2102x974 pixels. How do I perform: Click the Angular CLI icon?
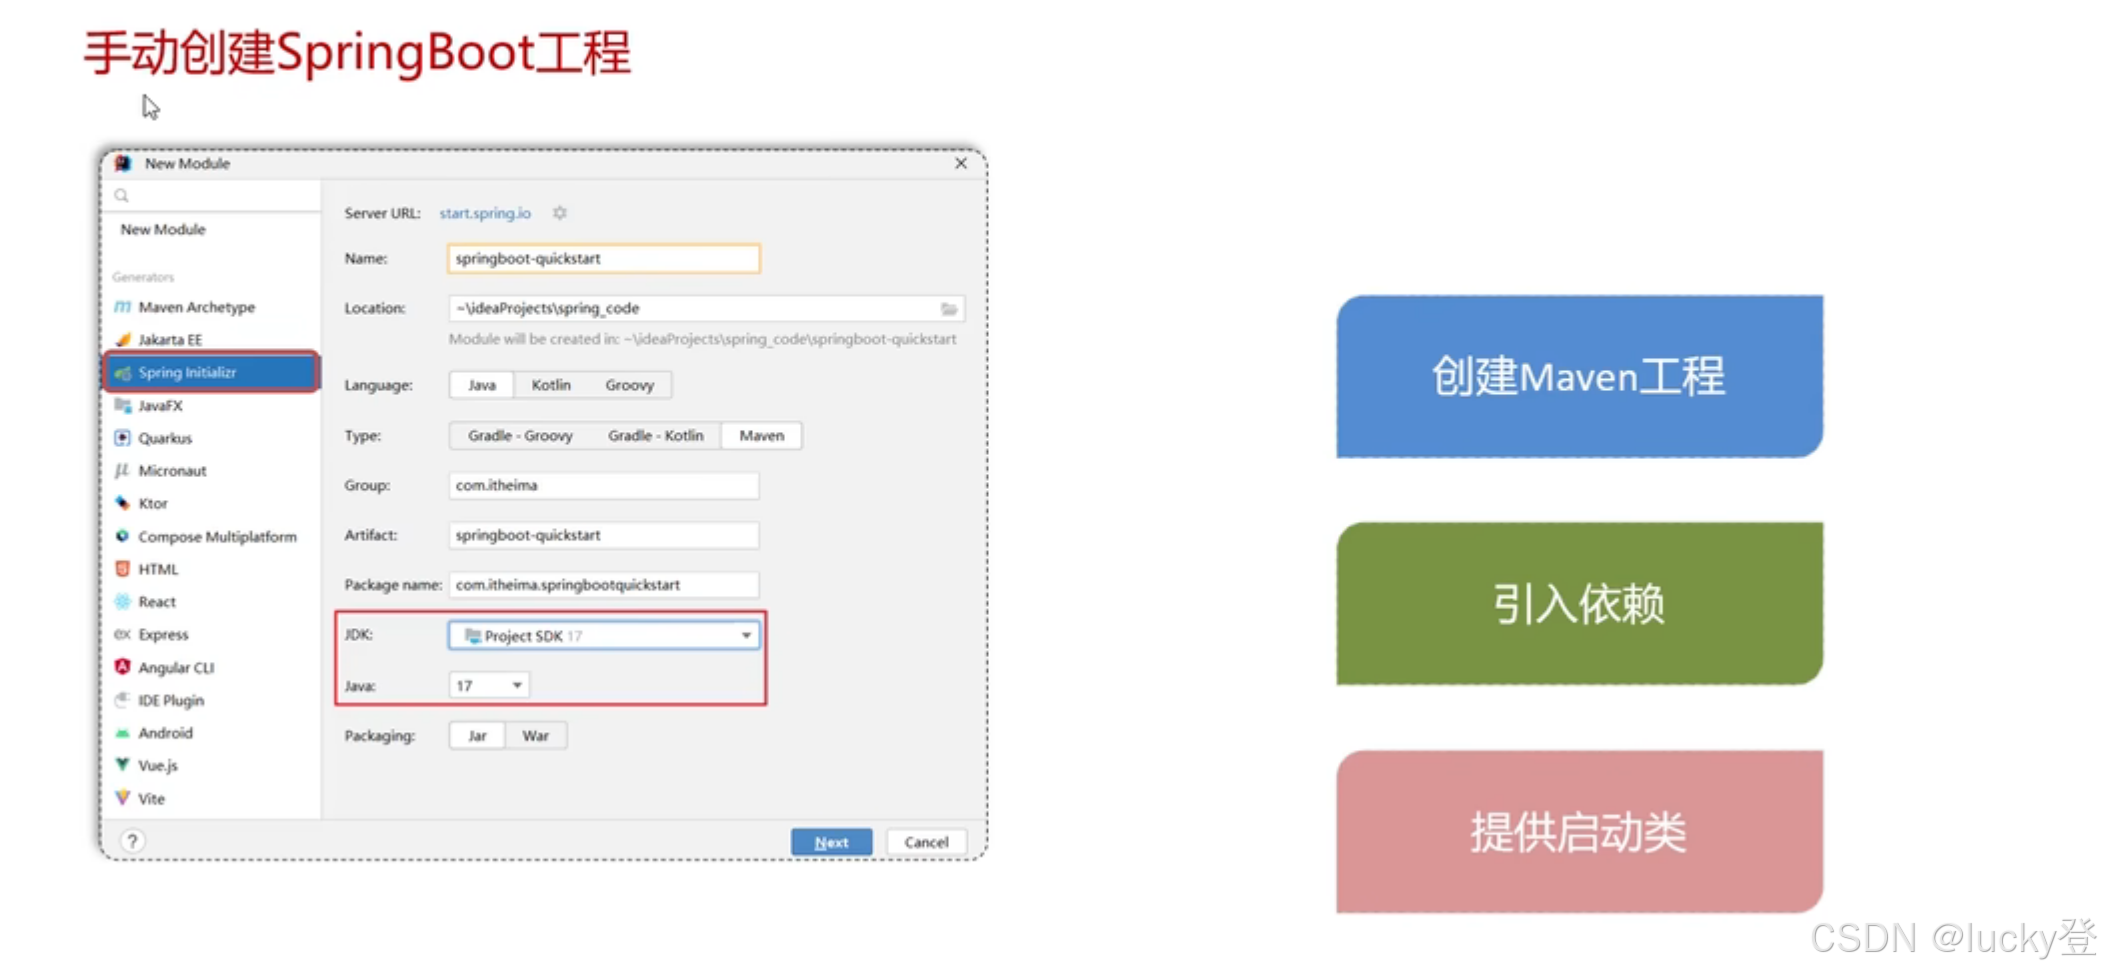pyautogui.click(x=122, y=667)
